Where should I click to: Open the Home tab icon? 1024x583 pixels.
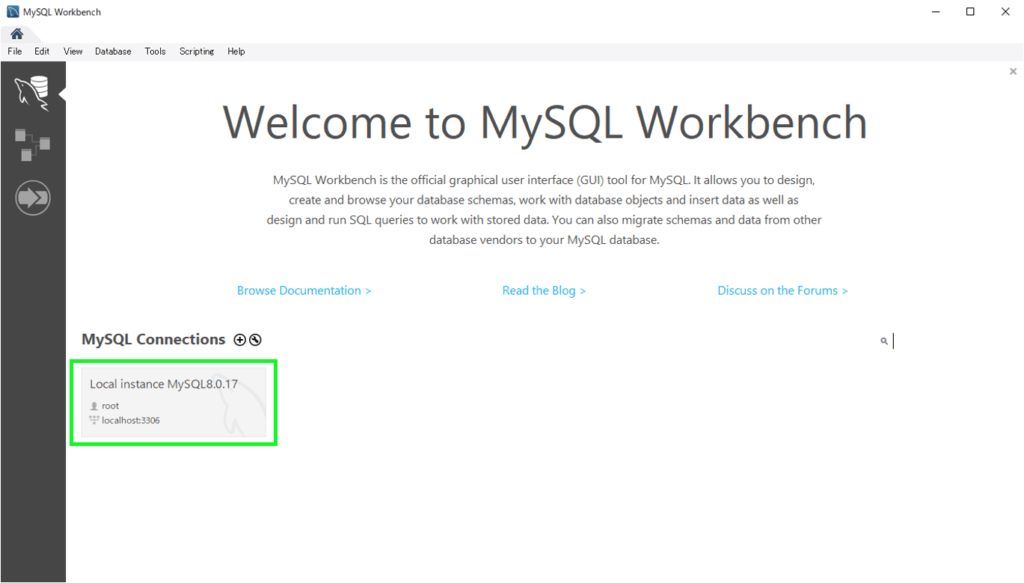click(x=17, y=34)
